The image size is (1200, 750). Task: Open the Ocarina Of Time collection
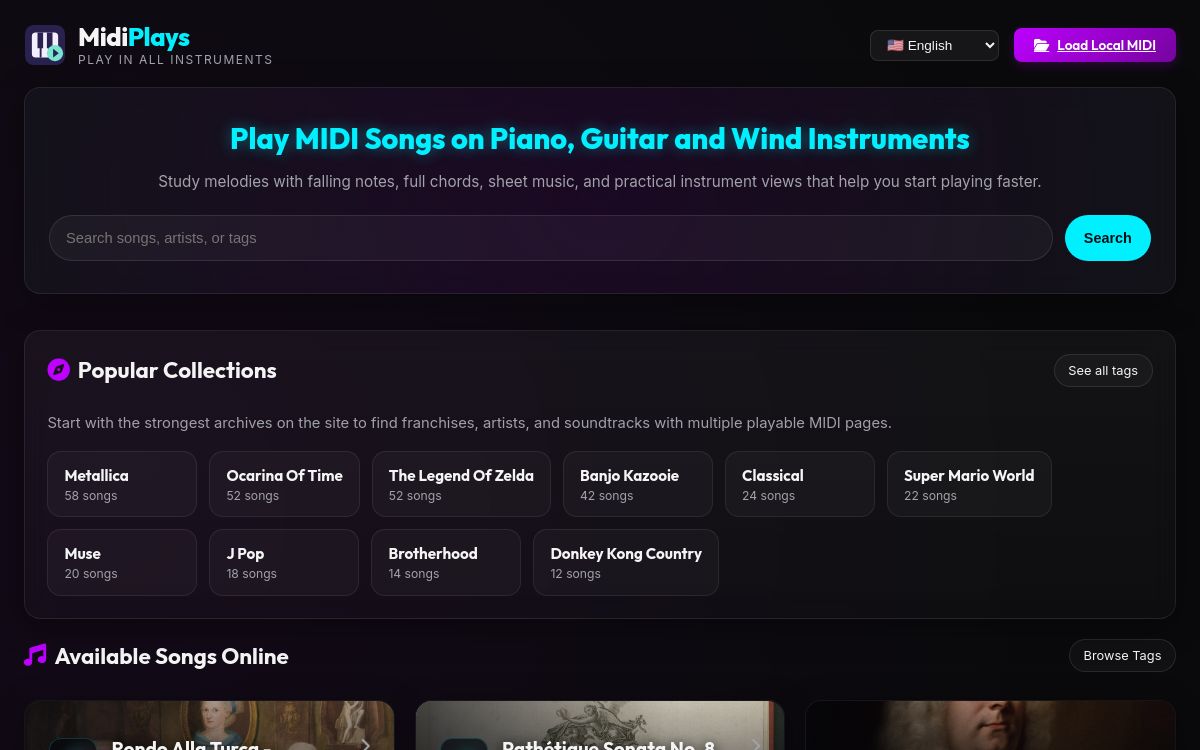[284, 484]
